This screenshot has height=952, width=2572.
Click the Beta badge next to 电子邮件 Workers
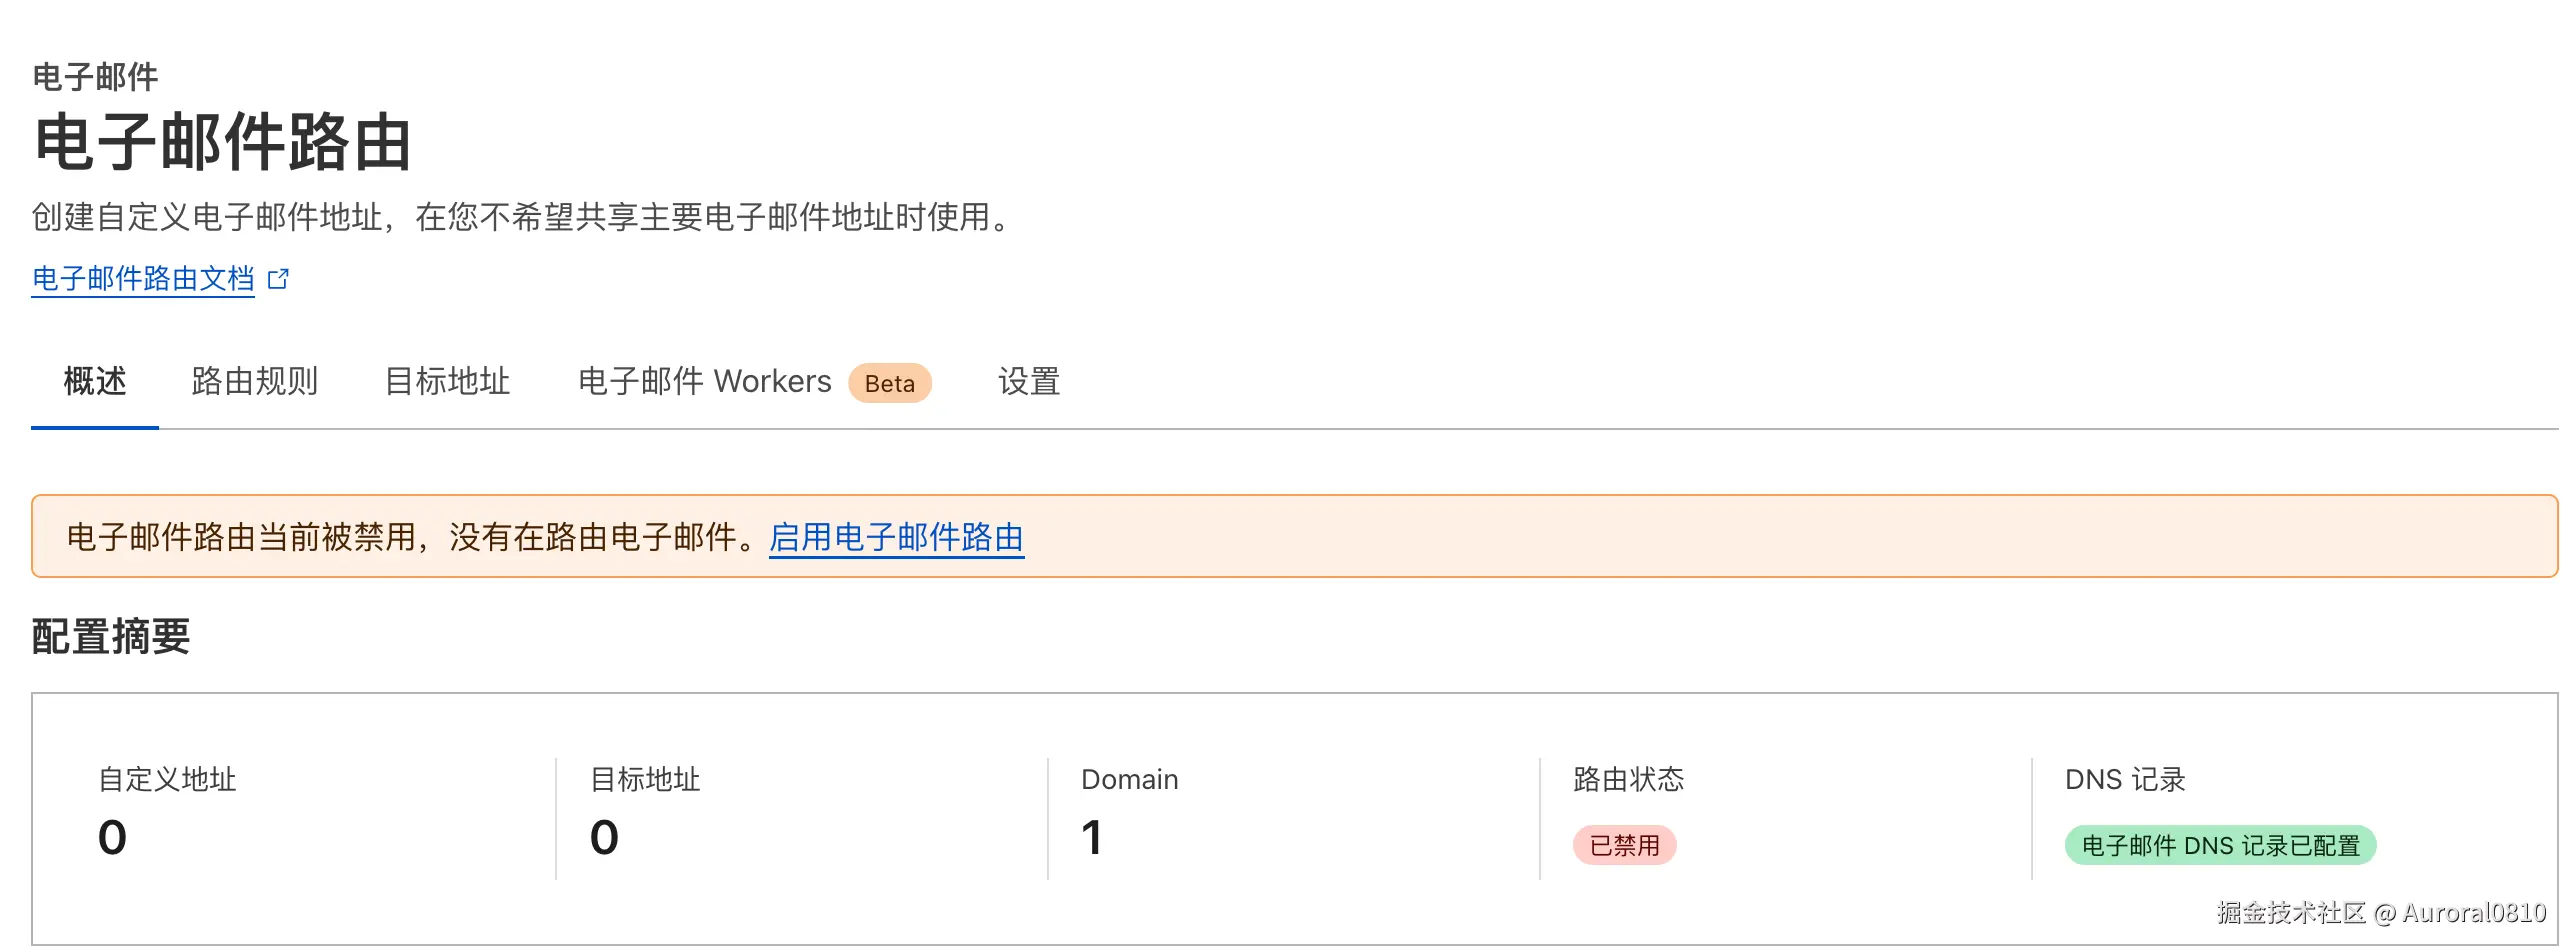tap(889, 383)
